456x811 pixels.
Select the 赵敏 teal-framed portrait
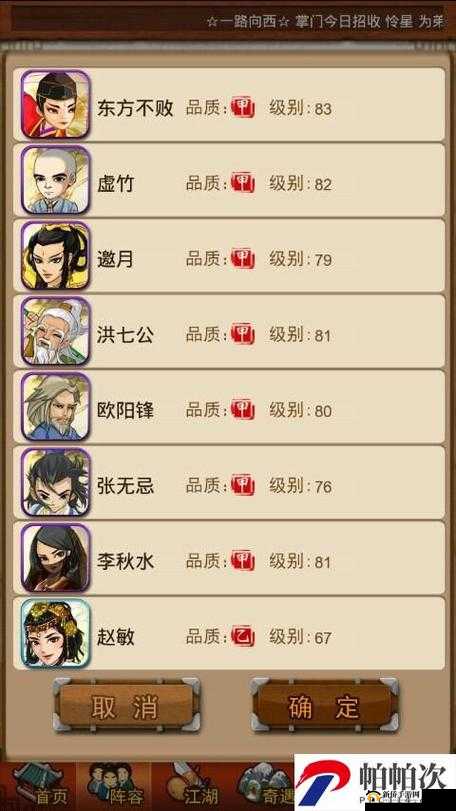(56, 633)
